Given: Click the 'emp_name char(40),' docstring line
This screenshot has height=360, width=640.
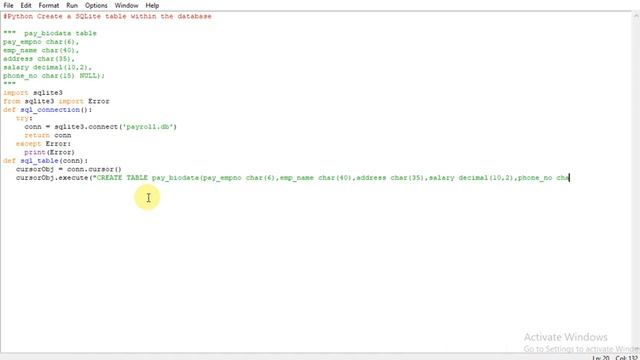Looking at the screenshot, I should click(x=41, y=50).
